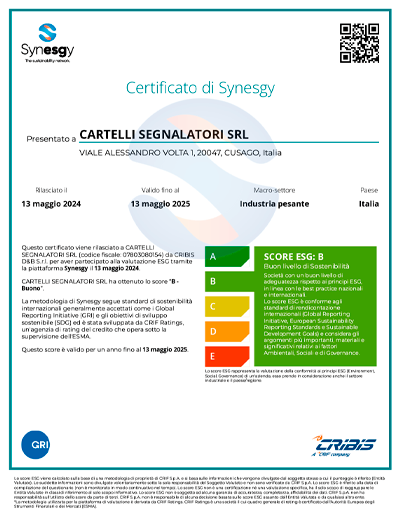Image resolution: width=400 pixels, height=518 pixels.
Task: Click the legal disclaimer text at bottom
Action: pyautogui.click(x=199, y=492)
